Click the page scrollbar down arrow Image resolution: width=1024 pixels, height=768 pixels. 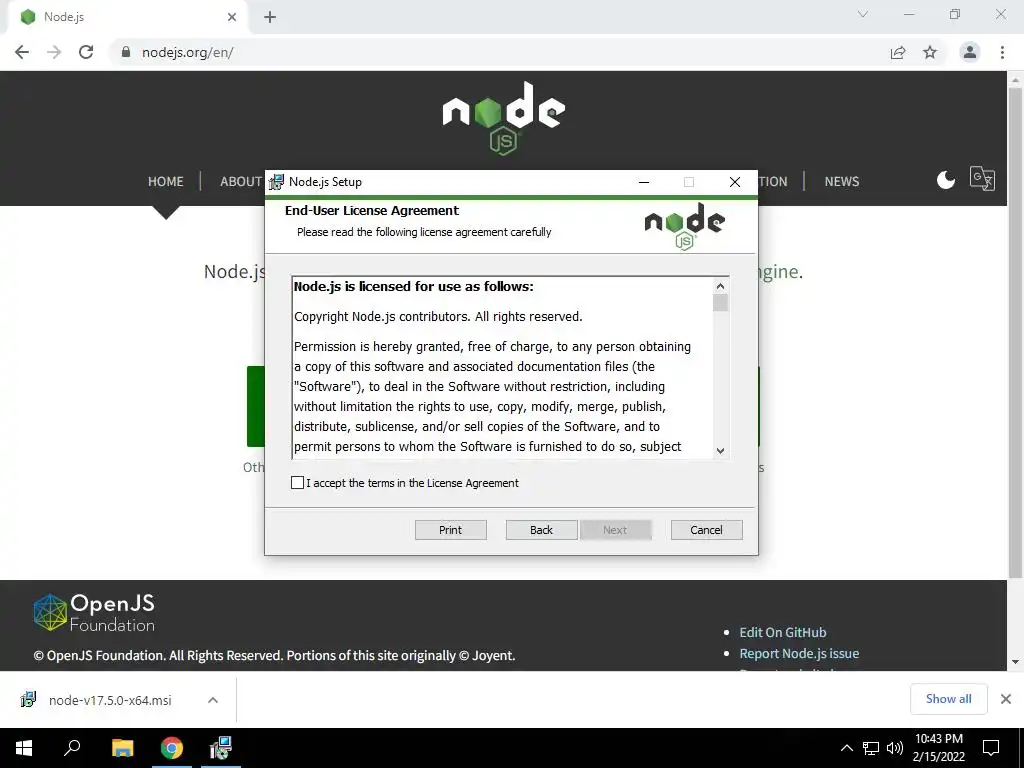coord(1015,662)
